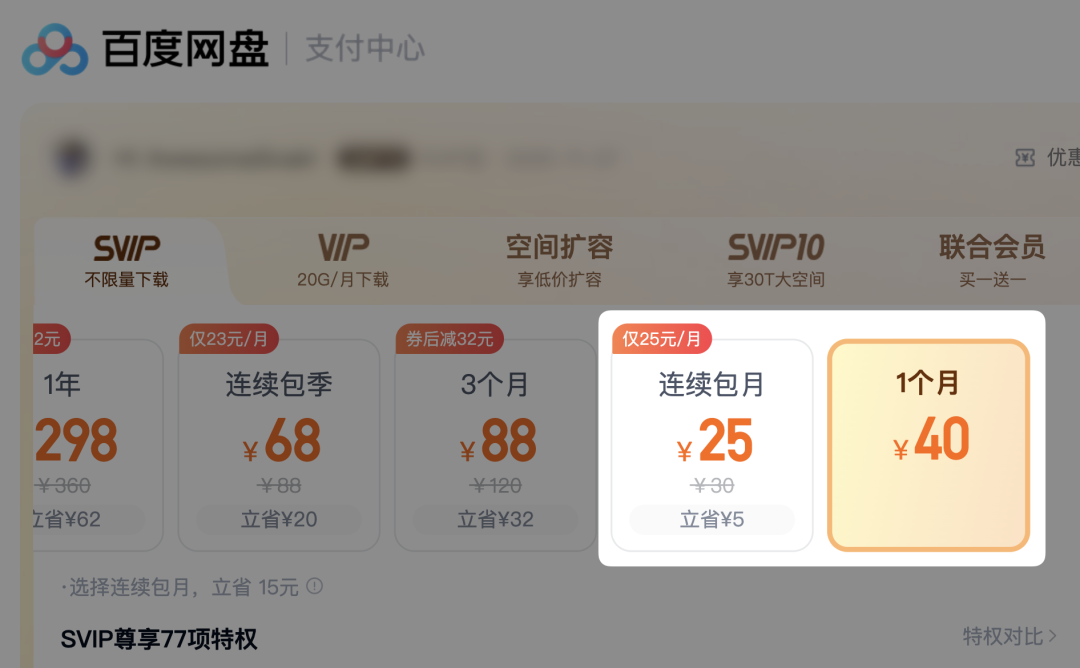Click the Baidu Netdisk cloud logo icon
Viewport: 1080px width, 668px height.
tap(55, 50)
